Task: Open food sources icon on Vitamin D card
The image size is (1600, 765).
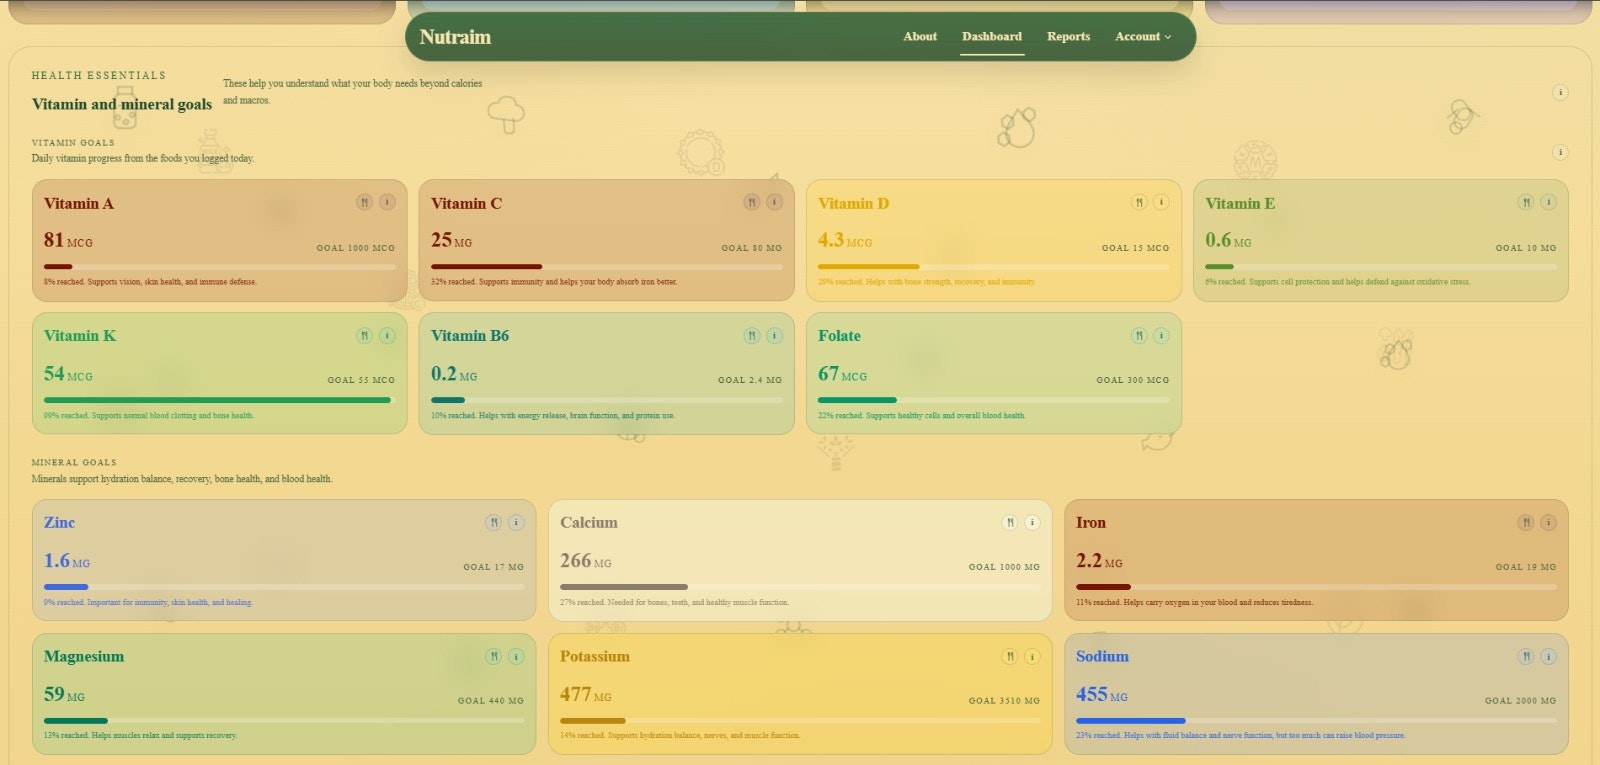Action: point(1139,202)
